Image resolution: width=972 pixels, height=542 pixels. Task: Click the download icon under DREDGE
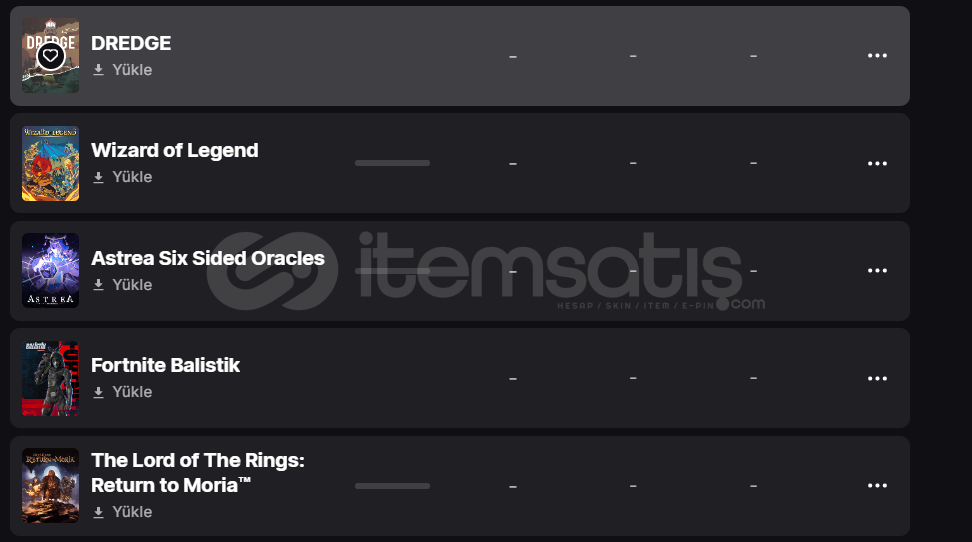click(98, 70)
